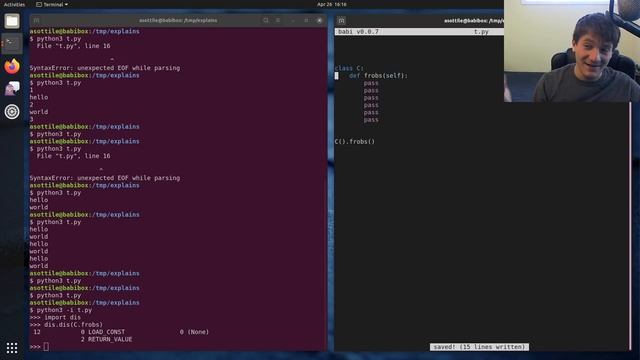Click 'def frobs(self):' line in editor
Viewport: 640px width, 360px height.
[x=378, y=76]
